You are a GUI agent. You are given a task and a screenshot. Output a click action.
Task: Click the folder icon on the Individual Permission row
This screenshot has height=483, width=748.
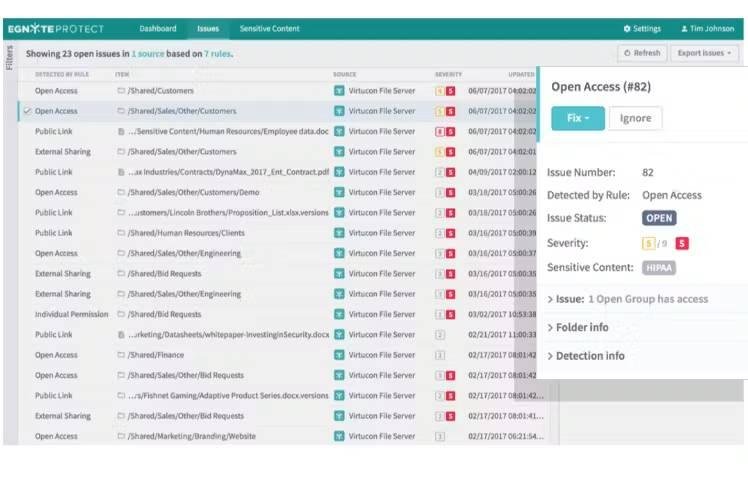pyautogui.click(x=121, y=314)
